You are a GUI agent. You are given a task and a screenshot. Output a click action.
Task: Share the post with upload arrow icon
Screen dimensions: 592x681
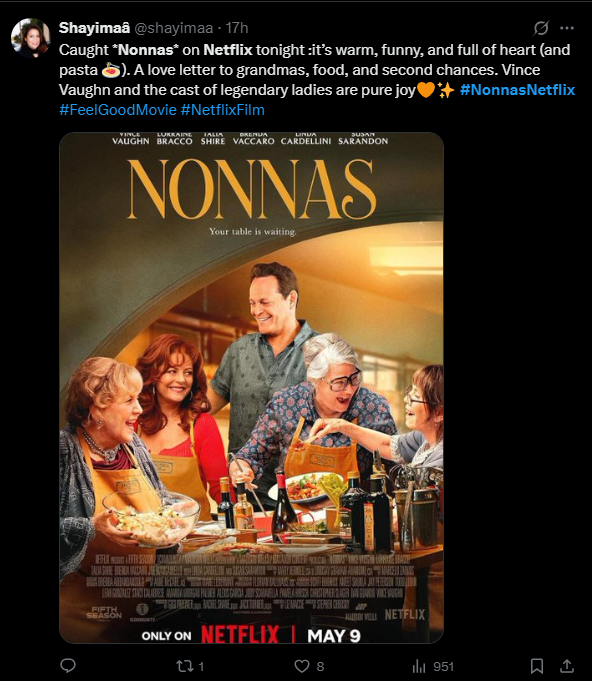(567, 665)
